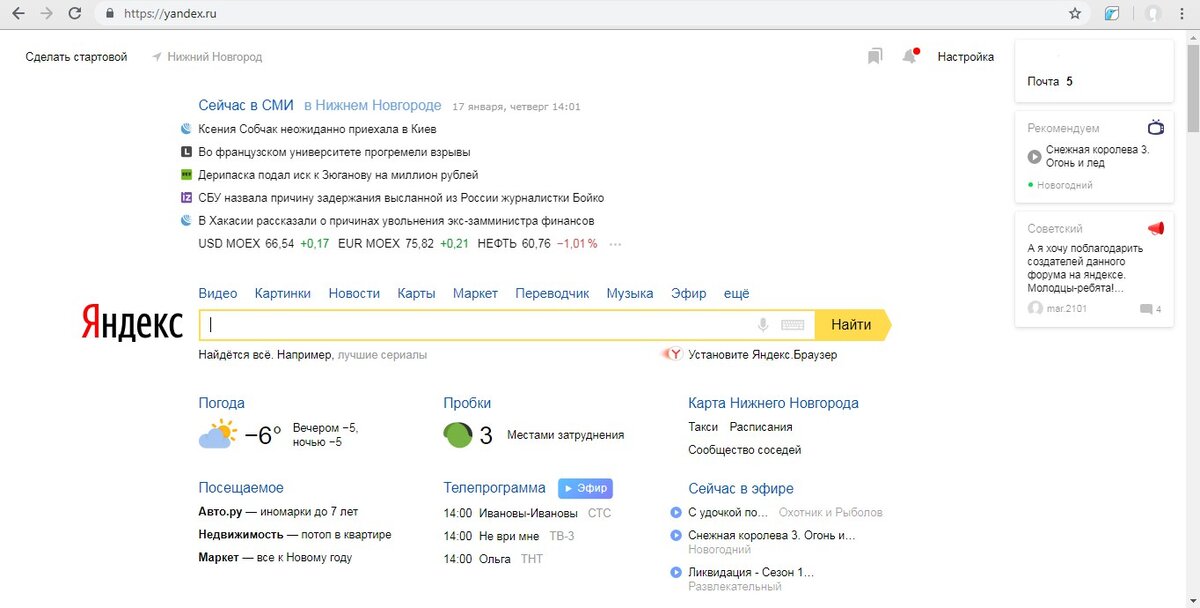Screen dimensions: 1200x608
Task: Open the Картинки service tab
Action: 283,293
